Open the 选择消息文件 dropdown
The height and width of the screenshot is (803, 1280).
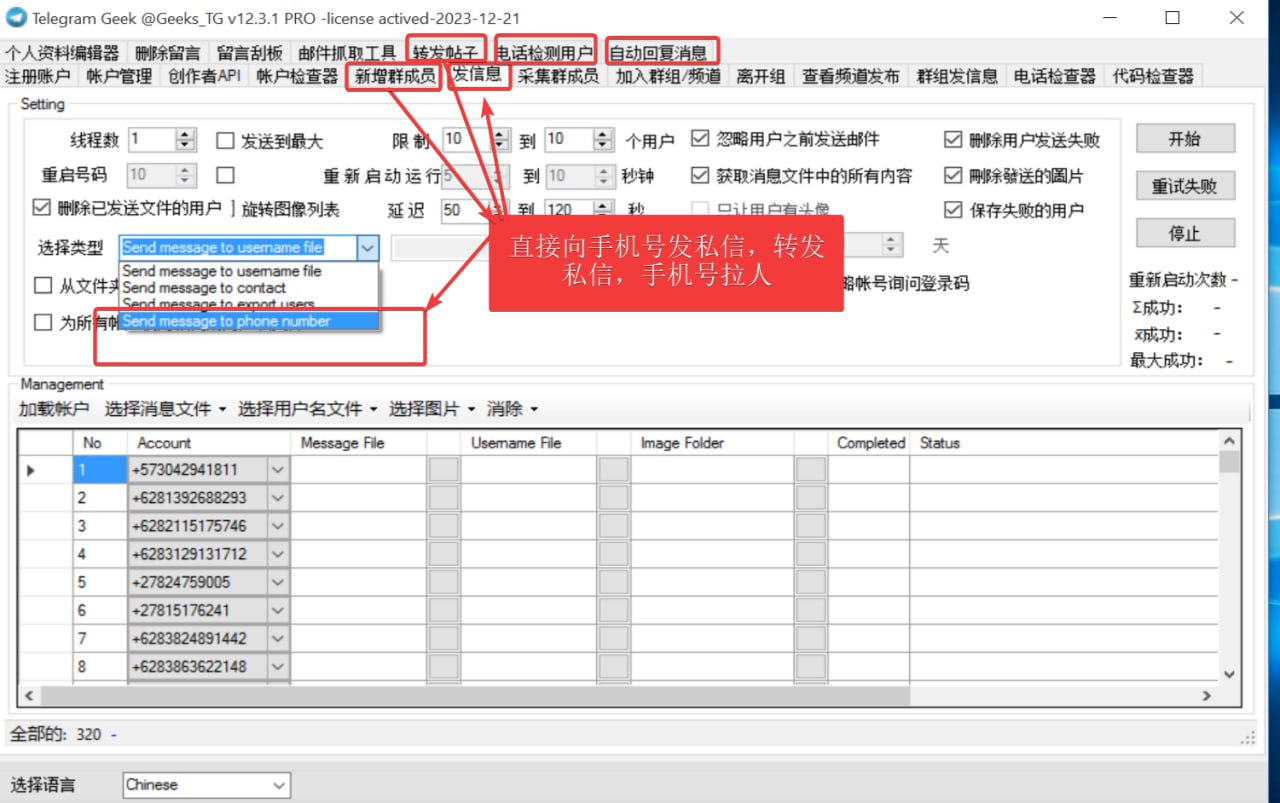tap(166, 408)
